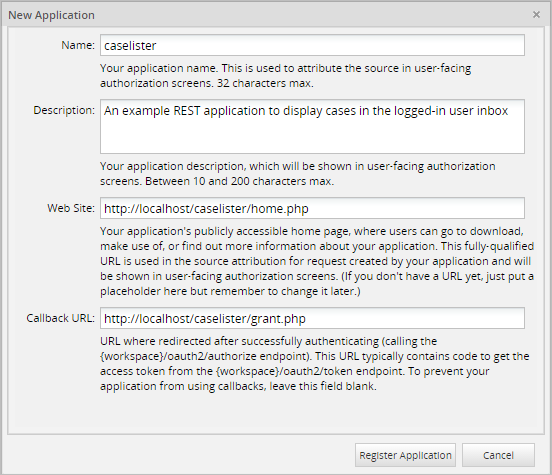This screenshot has width=552, height=475.
Task: Click the 'placeholder here but remember' help line
Action: click(230, 291)
